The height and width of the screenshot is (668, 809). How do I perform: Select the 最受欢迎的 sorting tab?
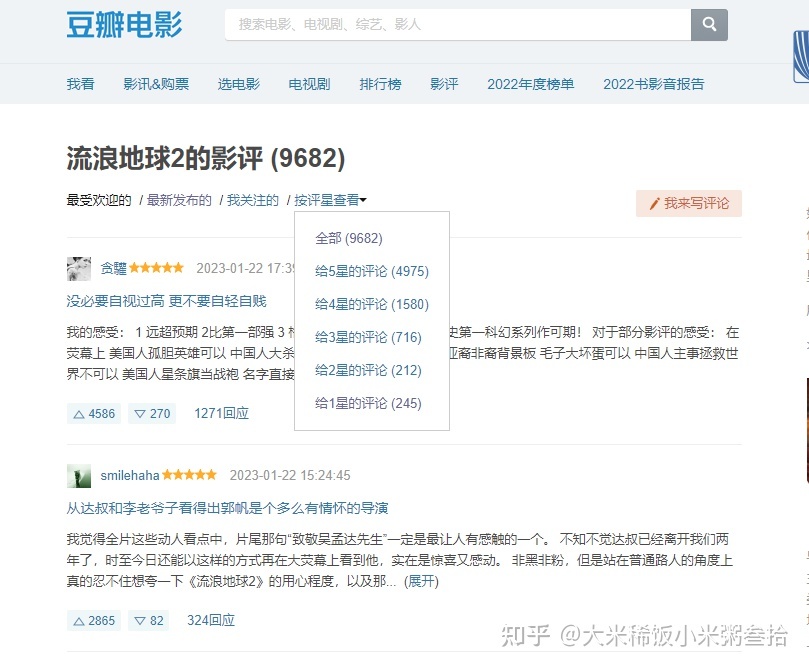tap(99, 200)
